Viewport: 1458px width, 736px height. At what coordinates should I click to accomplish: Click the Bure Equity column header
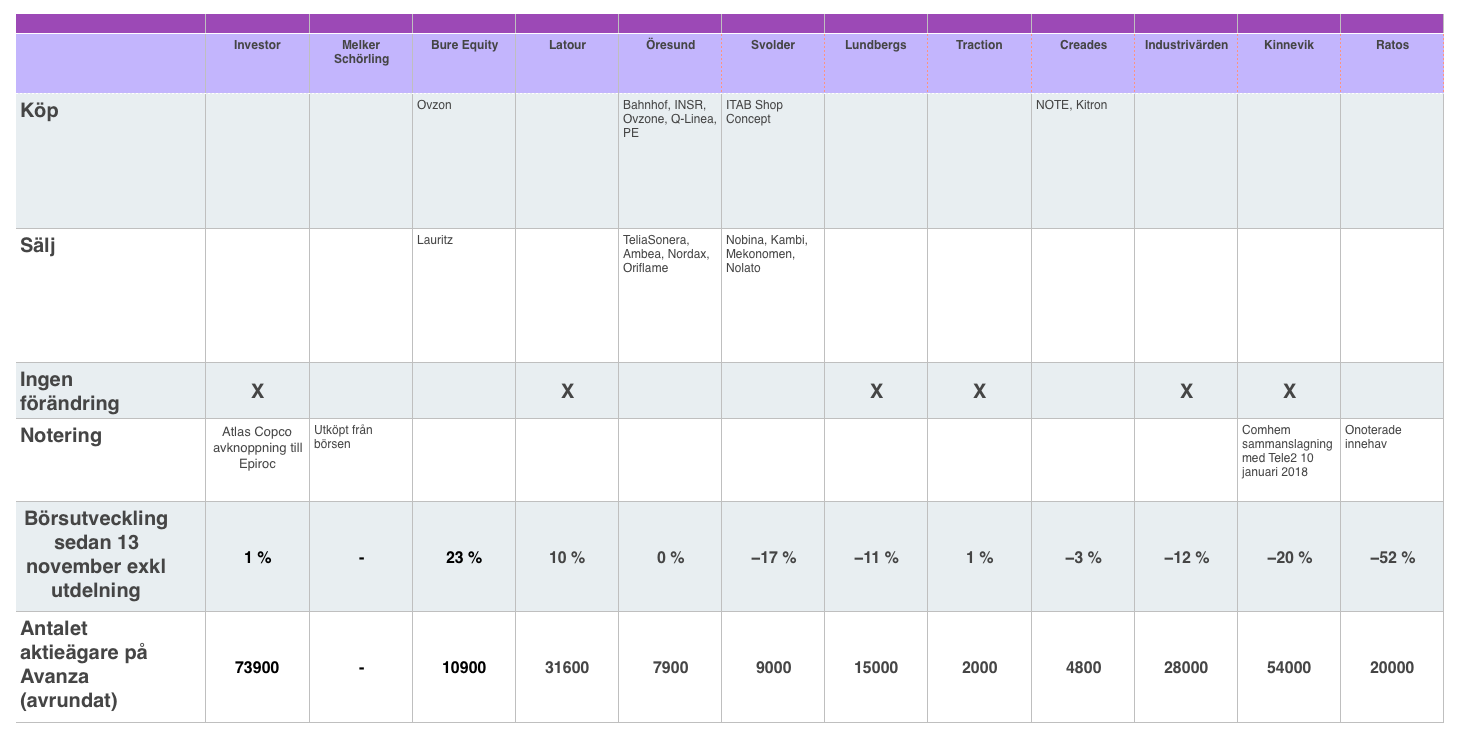coord(464,45)
